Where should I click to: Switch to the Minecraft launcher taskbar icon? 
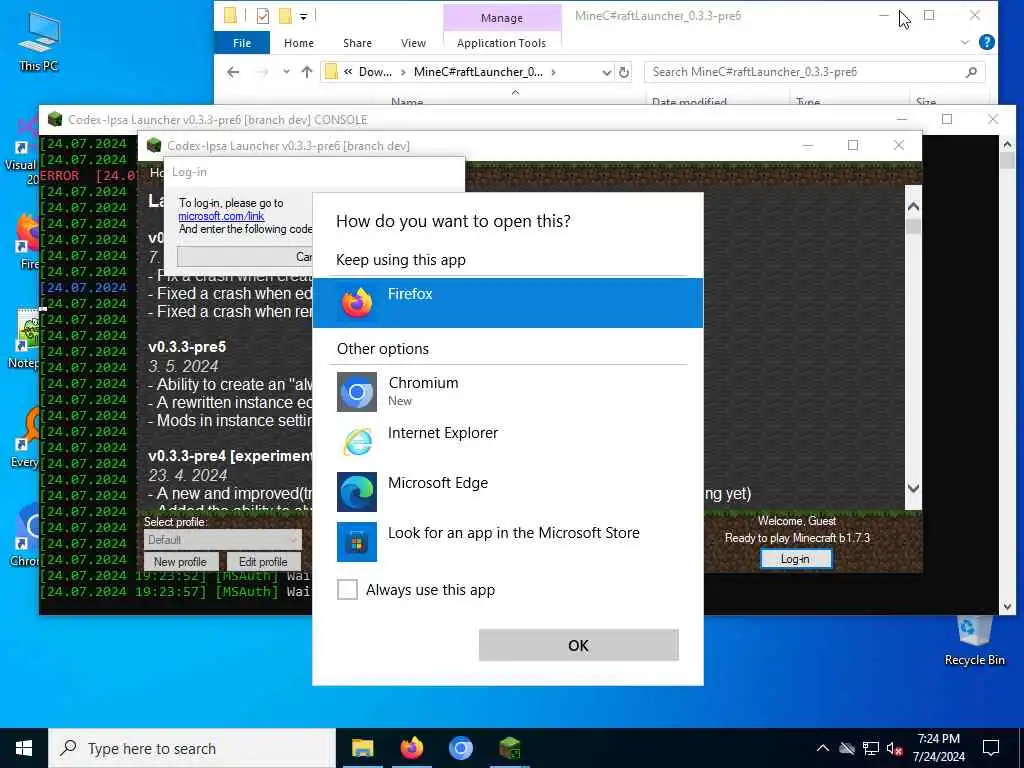click(x=509, y=748)
